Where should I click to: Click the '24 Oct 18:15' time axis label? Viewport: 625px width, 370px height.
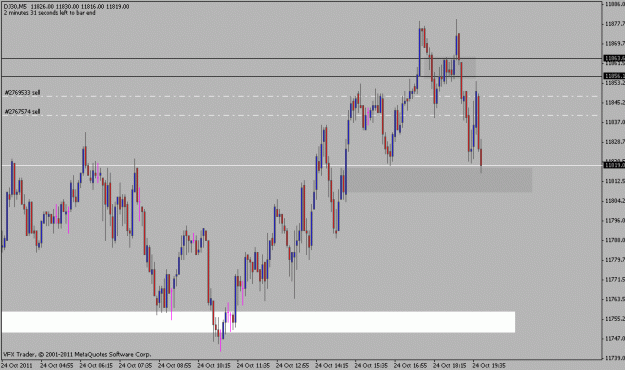coord(450,365)
